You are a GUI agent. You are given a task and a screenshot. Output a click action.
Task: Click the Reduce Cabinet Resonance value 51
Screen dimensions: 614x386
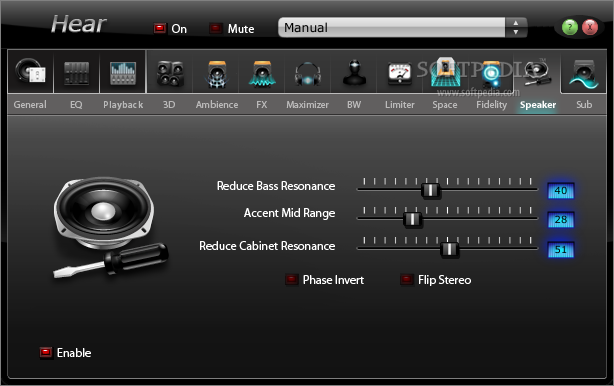(x=561, y=250)
